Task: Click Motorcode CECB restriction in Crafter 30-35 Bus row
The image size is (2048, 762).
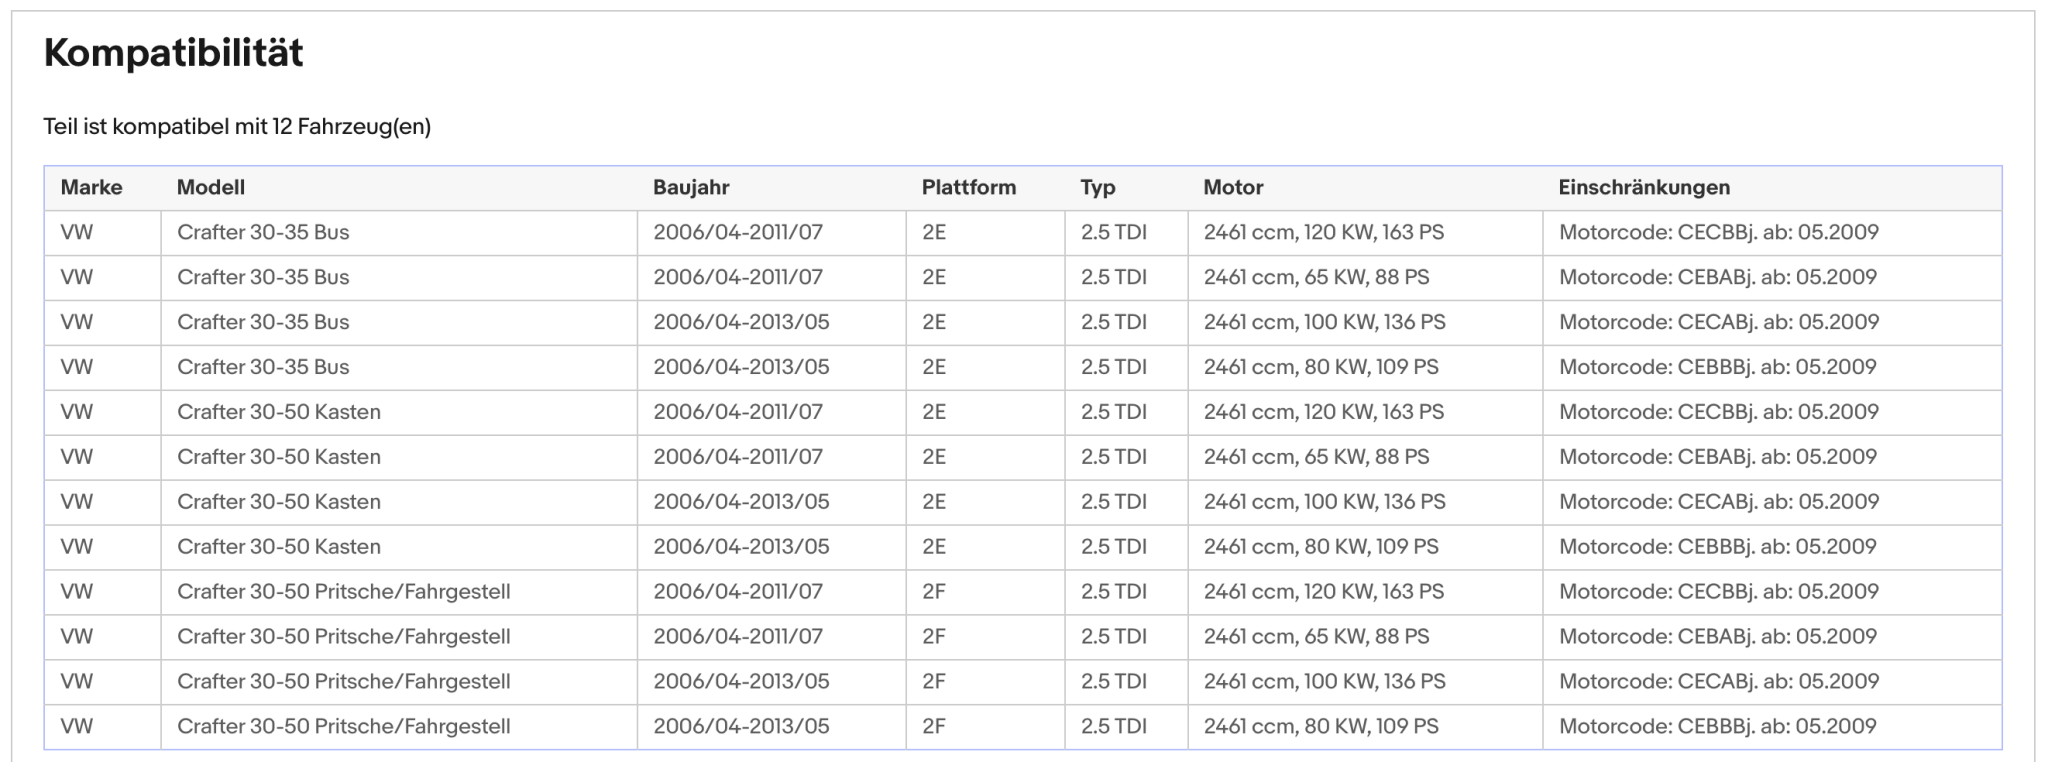Action: coord(1719,232)
